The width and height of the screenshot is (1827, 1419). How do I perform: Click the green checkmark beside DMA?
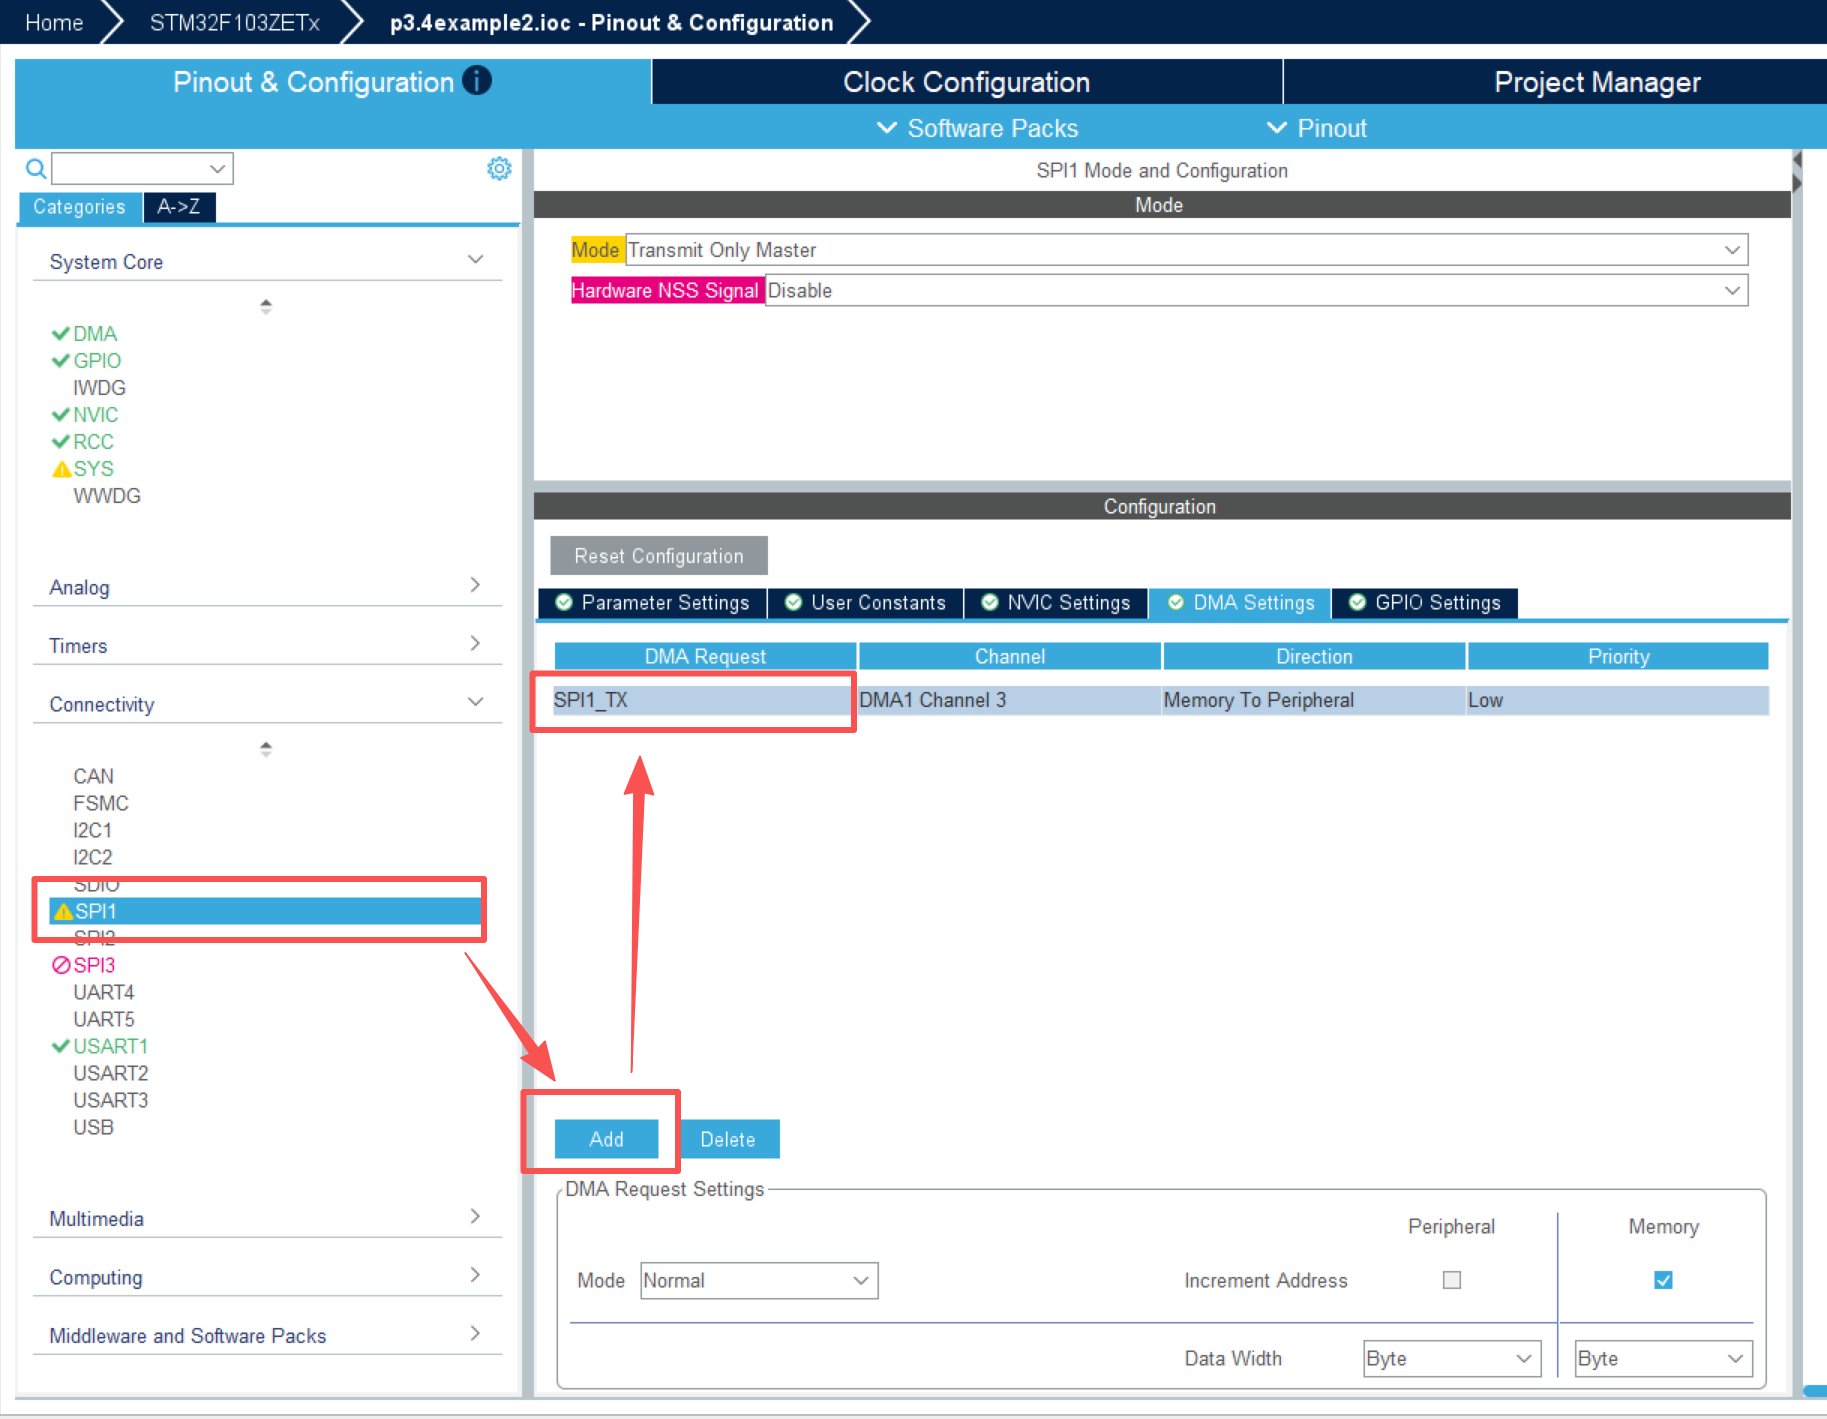click(61, 333)
